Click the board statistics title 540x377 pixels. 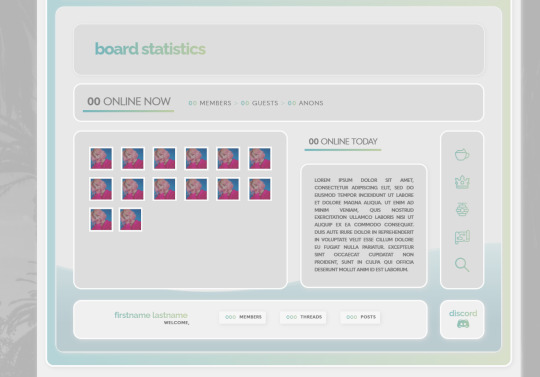[x=150, y=49]
